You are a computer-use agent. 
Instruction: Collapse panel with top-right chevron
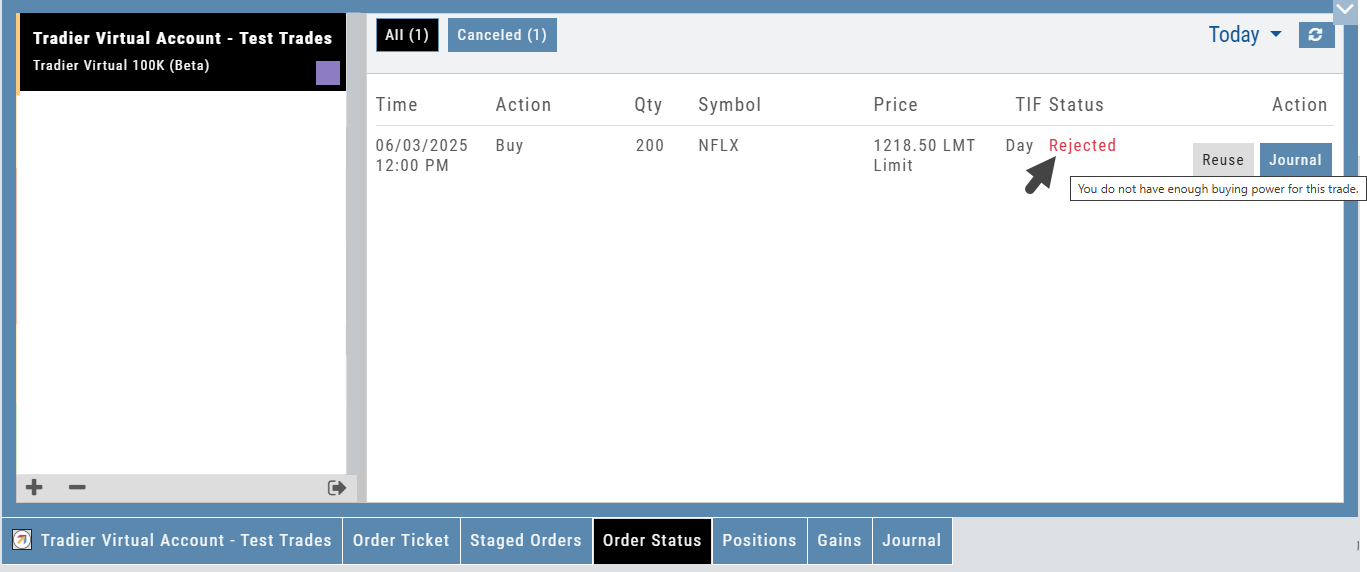1345,10
